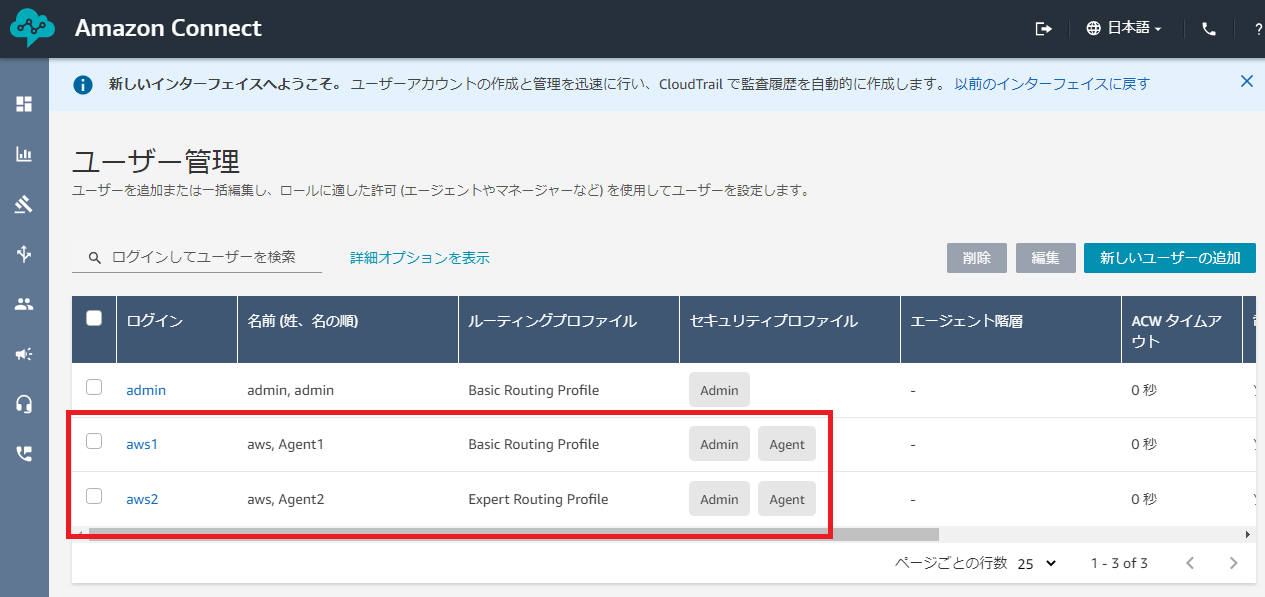Image resolution: width=1265 pixels, height=597 pixels.
Task: Click the エージェント階層 column header
Action: pos(1011,330)
